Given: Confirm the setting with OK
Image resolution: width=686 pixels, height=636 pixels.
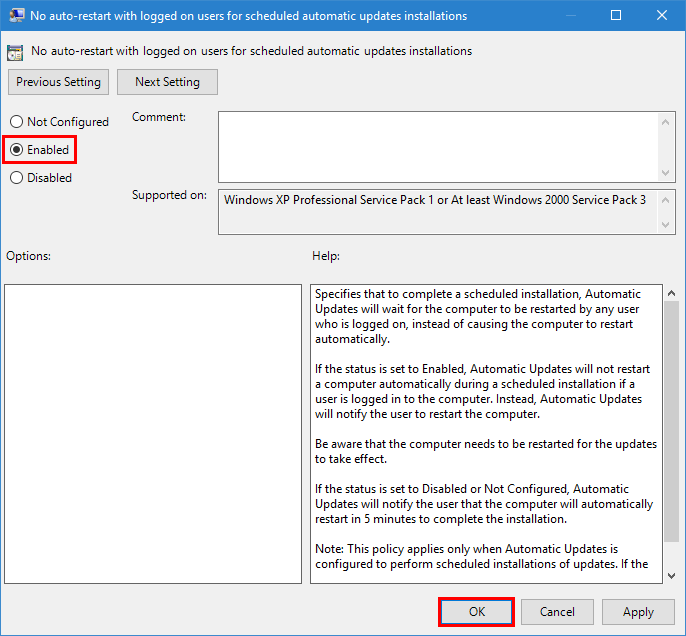Looking at the screenshot, I should [476, 612].
